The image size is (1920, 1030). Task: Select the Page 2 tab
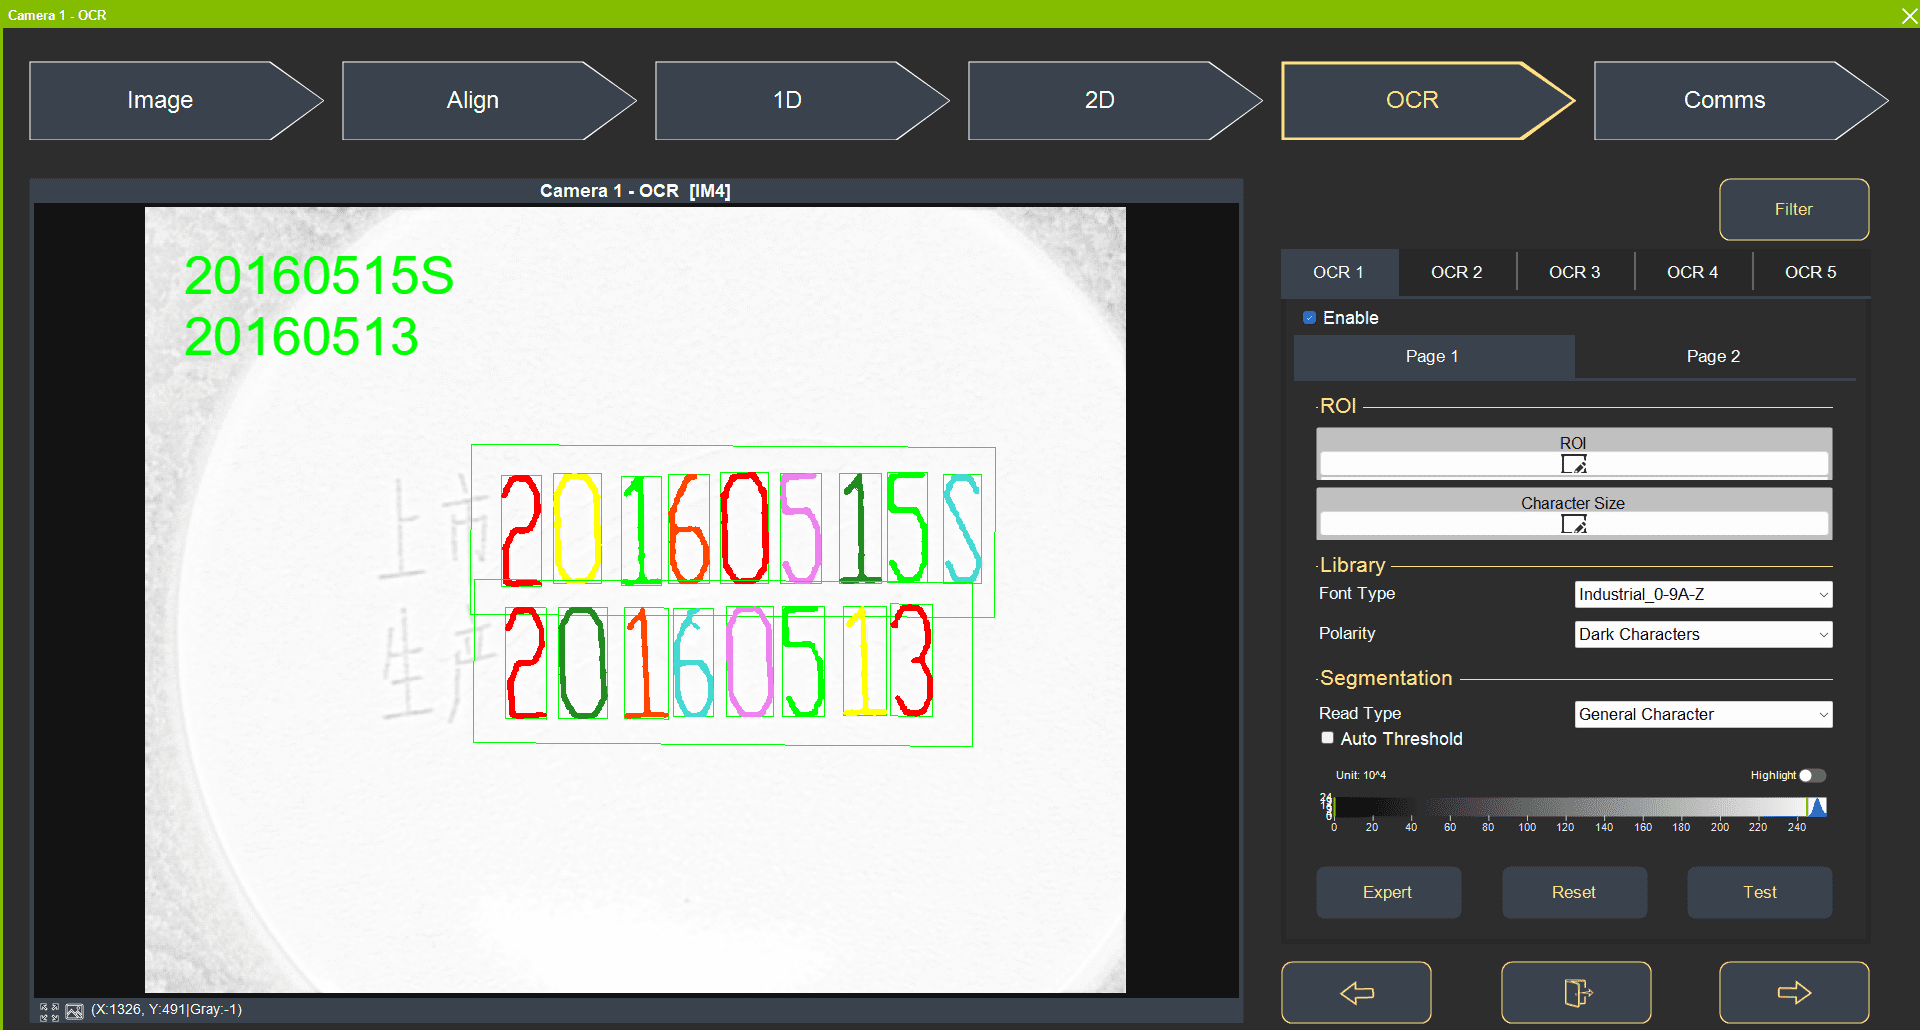(1714, 356)
